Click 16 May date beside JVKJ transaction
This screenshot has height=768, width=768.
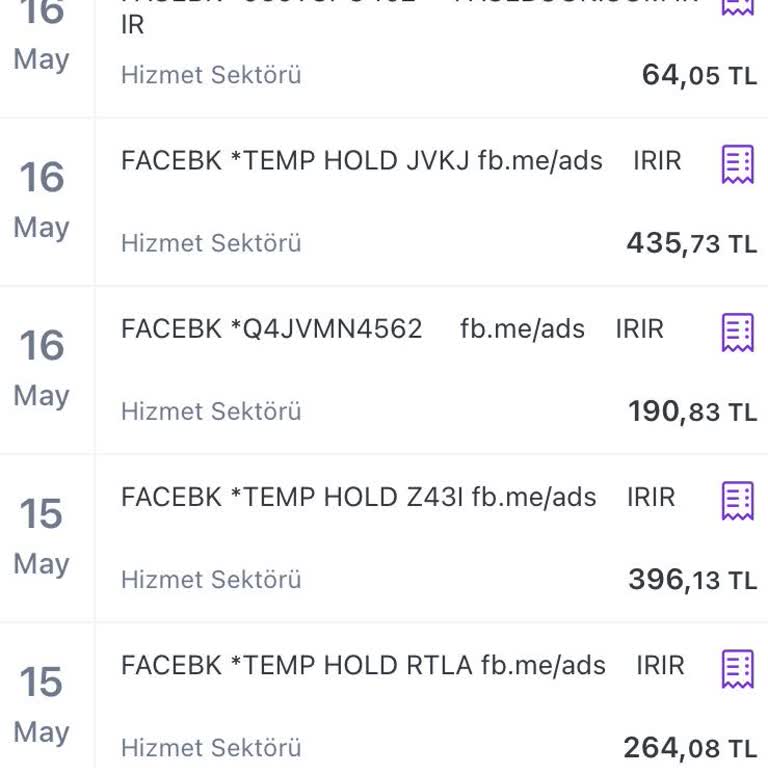coord(42,200)
